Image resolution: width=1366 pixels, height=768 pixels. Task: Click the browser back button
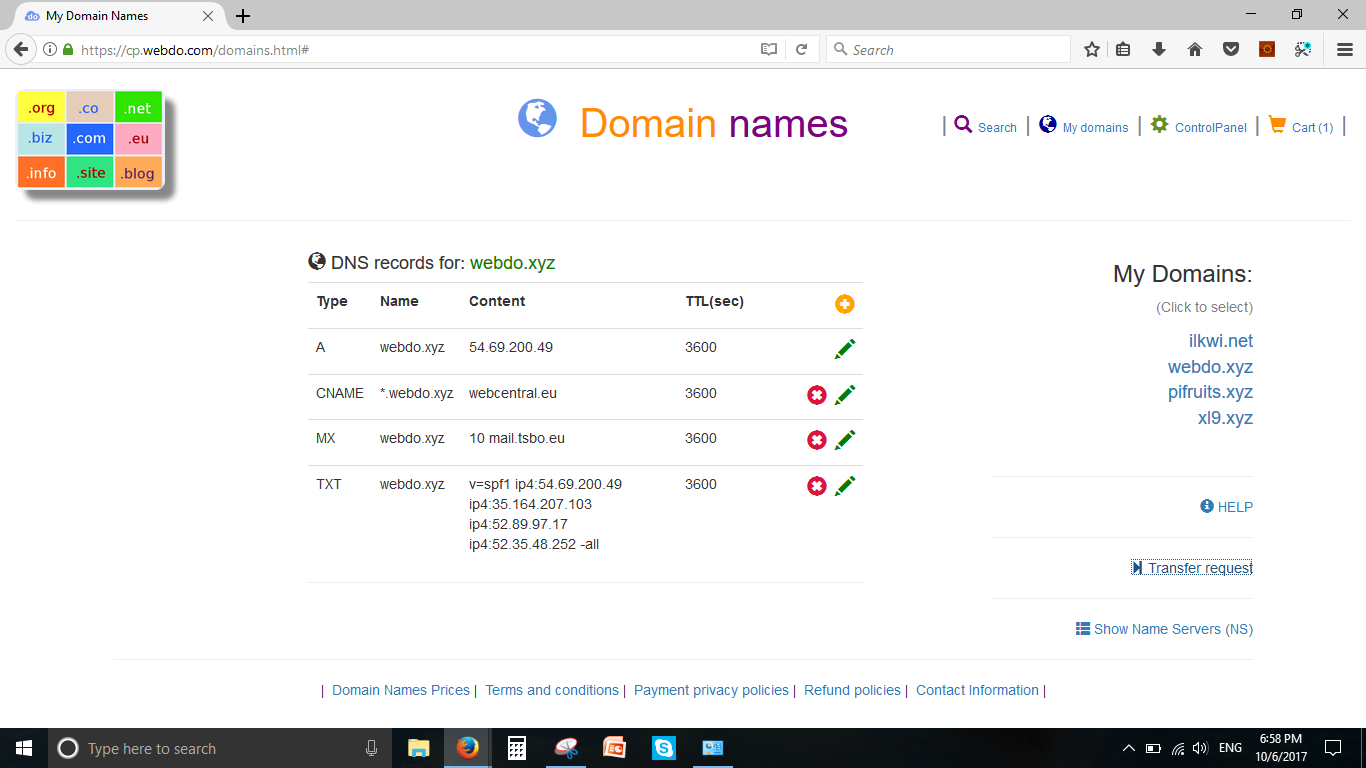click(x=19, y=49)
